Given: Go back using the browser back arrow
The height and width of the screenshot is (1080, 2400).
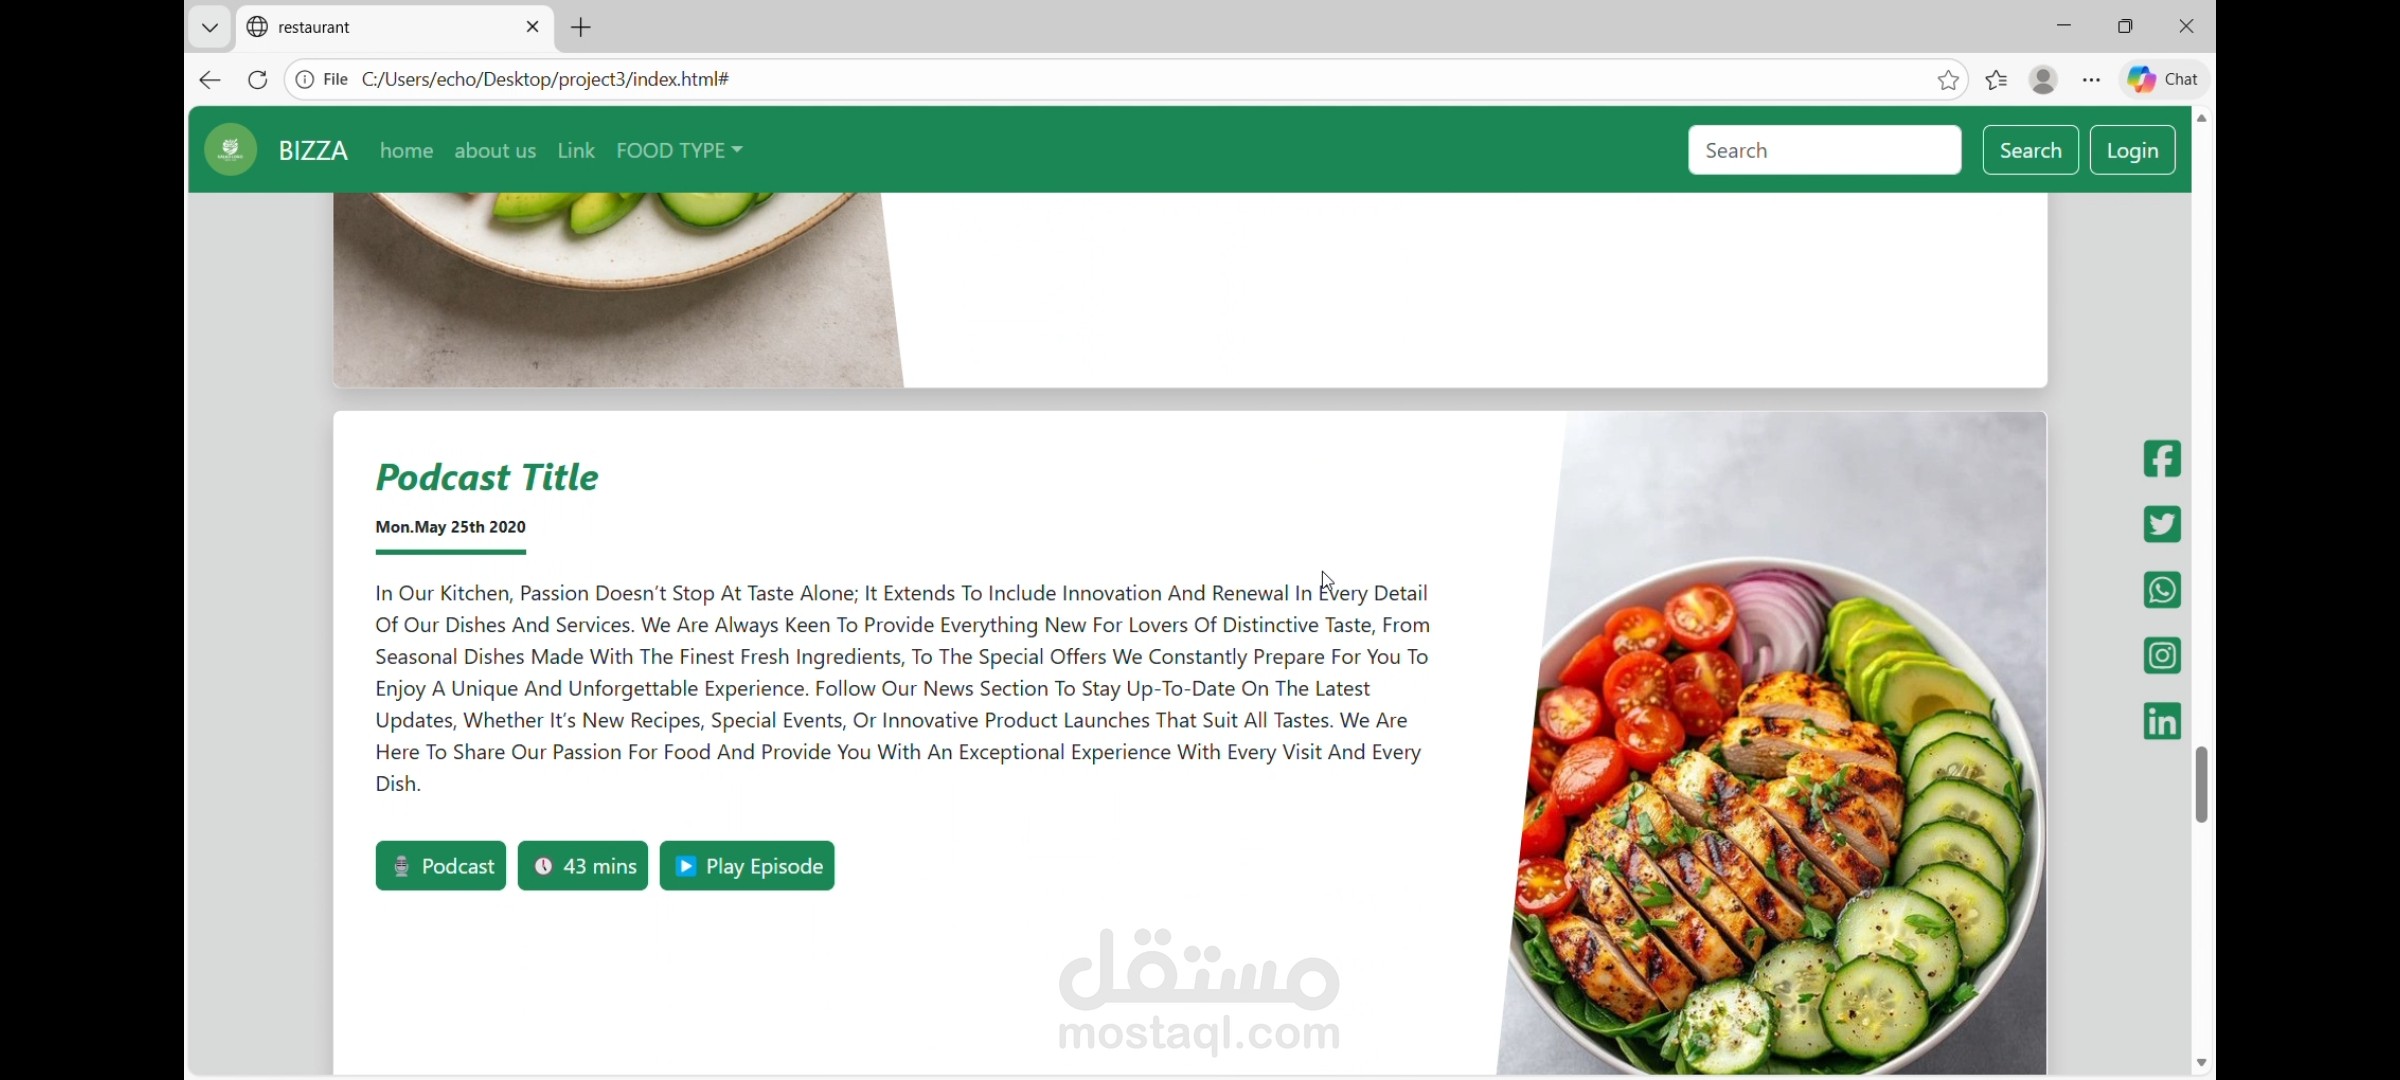Looking at the screenshot, I should [x=209, y=80].
